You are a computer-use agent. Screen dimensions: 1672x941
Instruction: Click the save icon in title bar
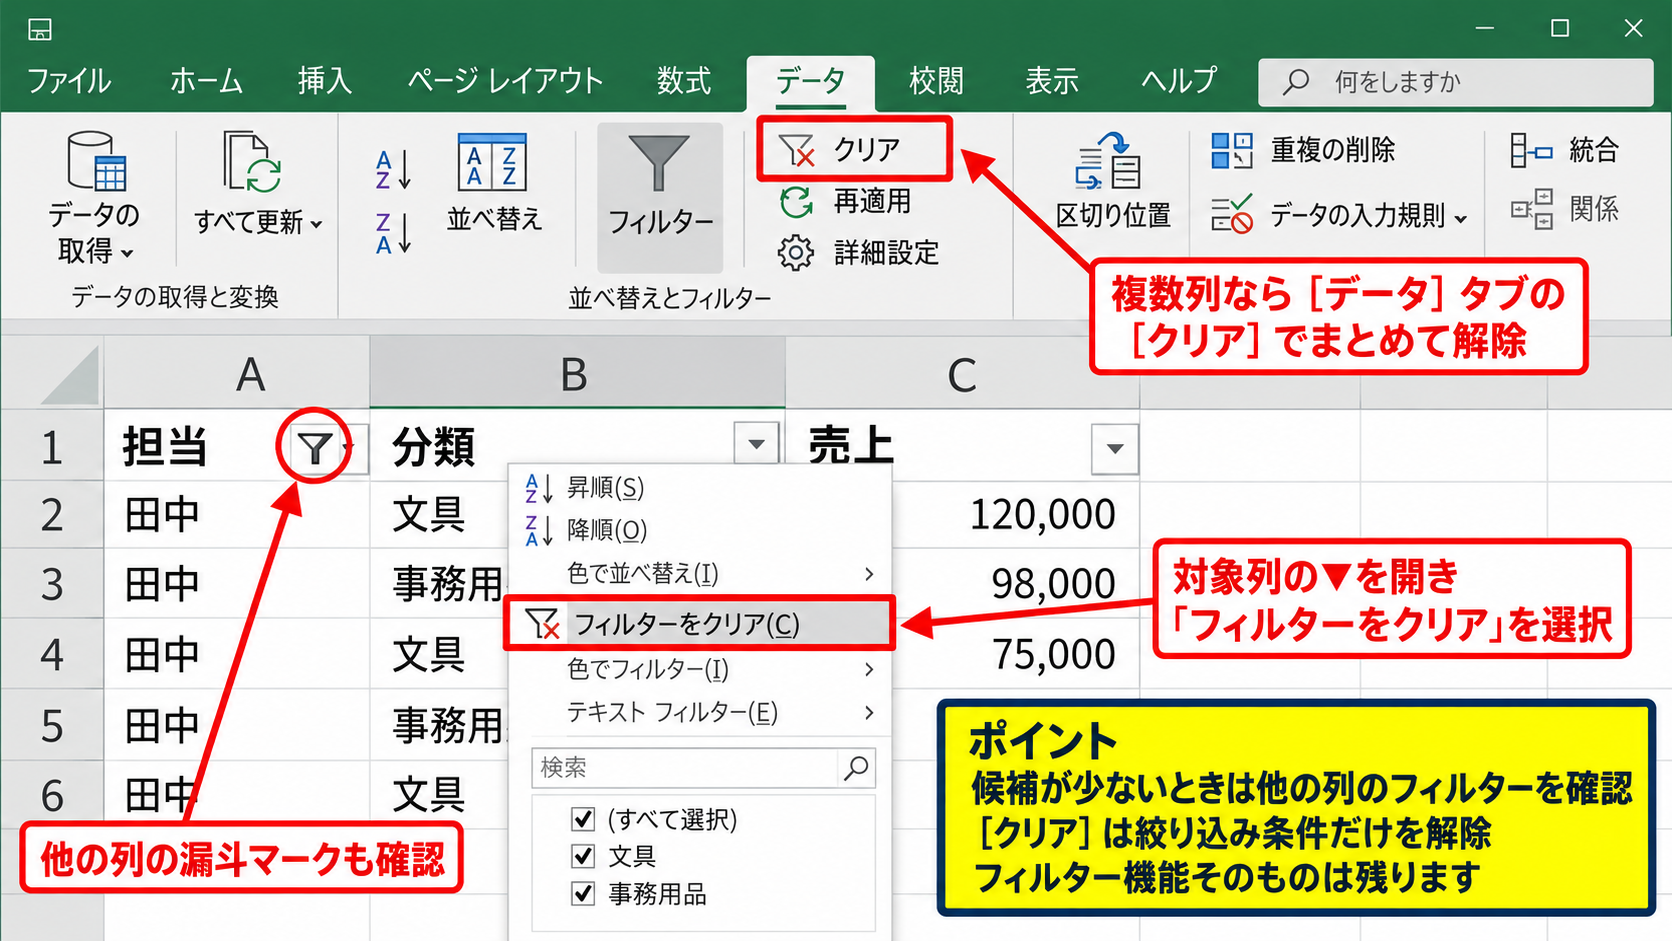coord(39,29)
